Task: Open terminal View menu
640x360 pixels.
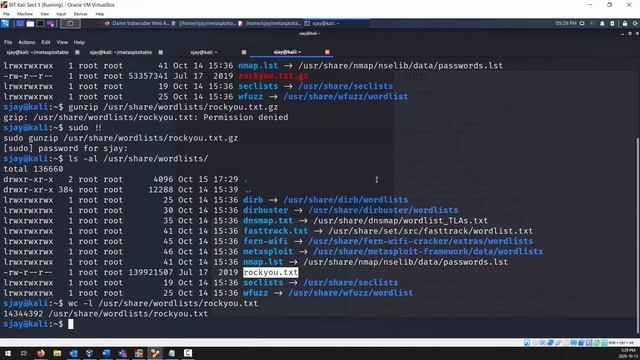Action: (62, 42)
